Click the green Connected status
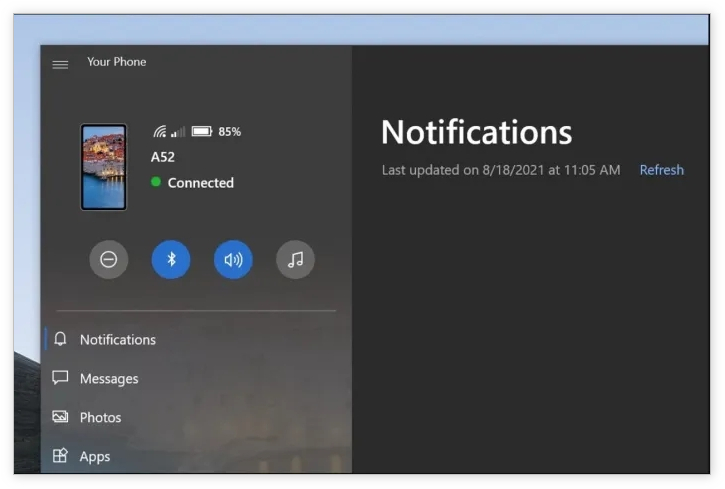Viewport: 725px width, 489px height. click(193, 183)
